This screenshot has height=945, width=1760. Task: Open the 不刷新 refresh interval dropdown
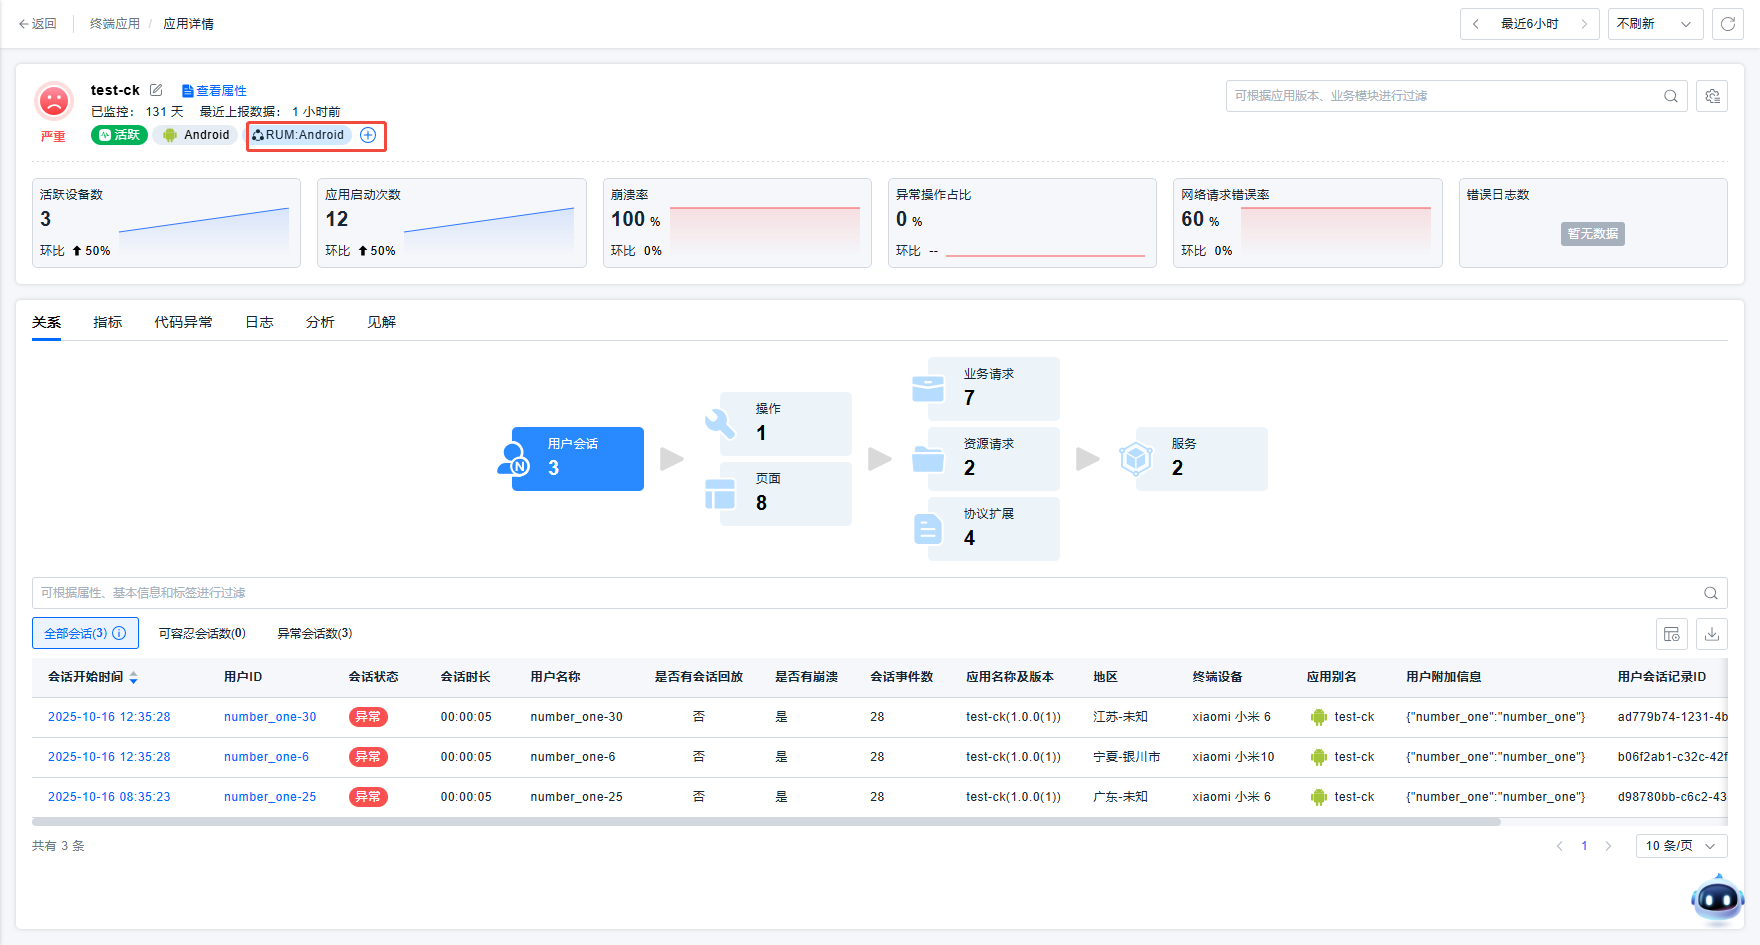(1654, 24)
